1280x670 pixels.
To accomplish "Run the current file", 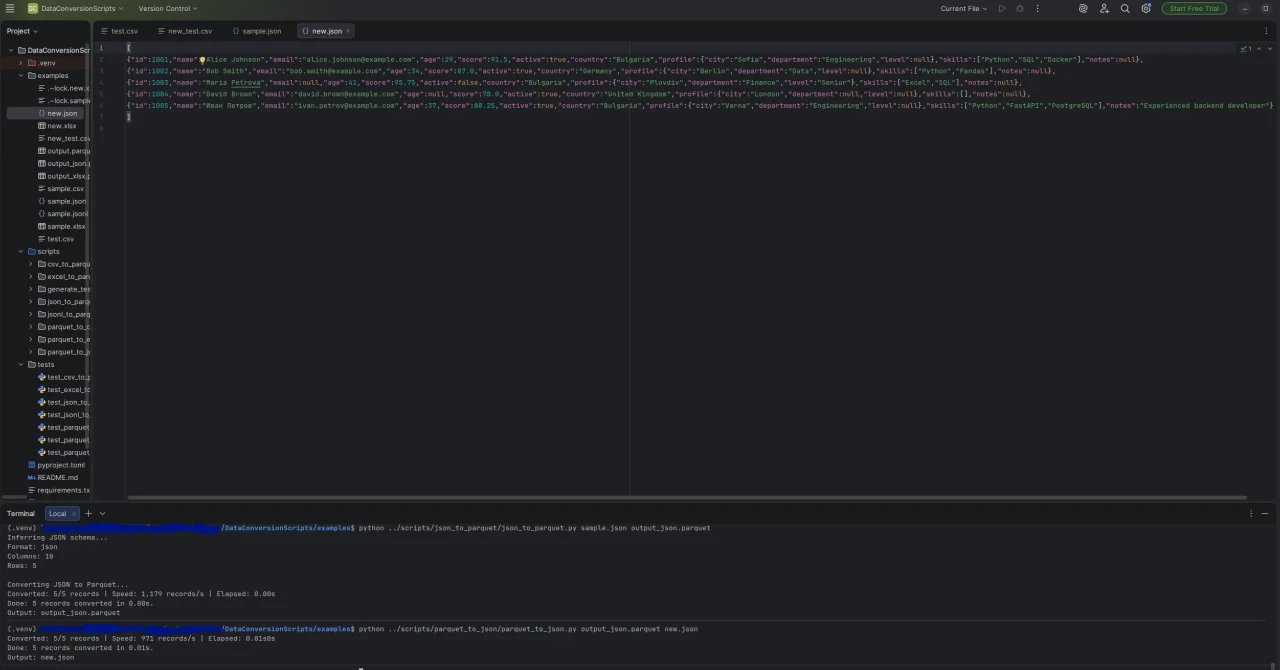I will [1002, 8].
